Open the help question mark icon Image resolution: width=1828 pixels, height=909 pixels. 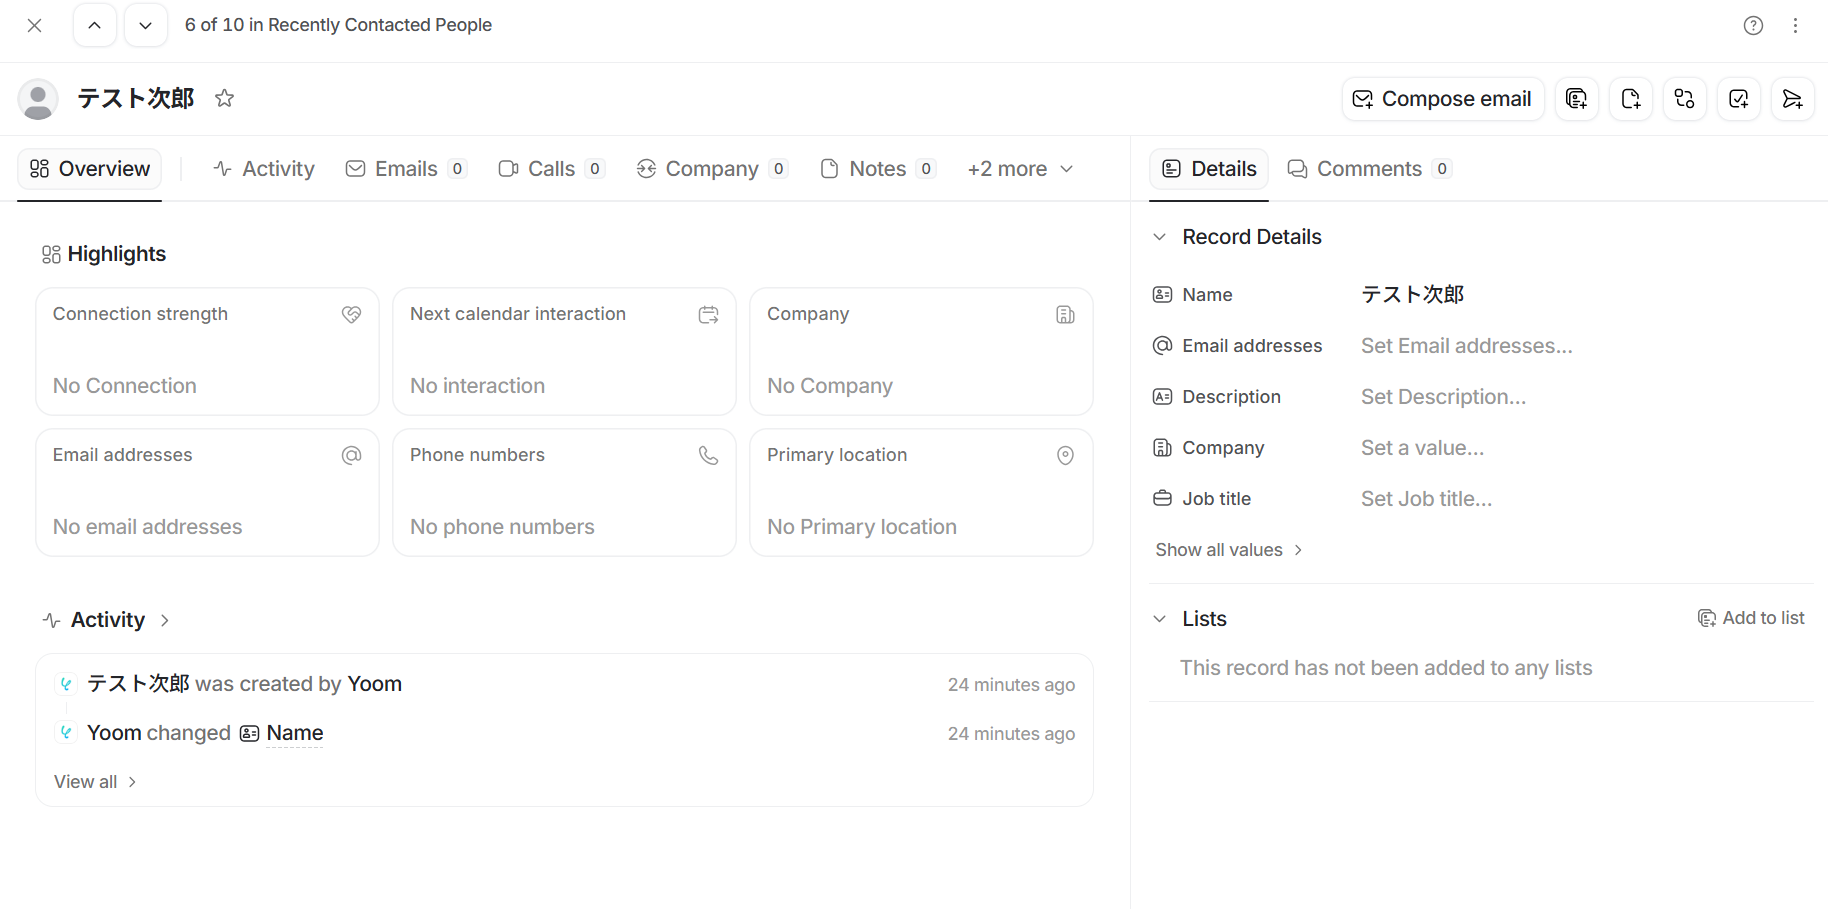(x=1753, y=26)
